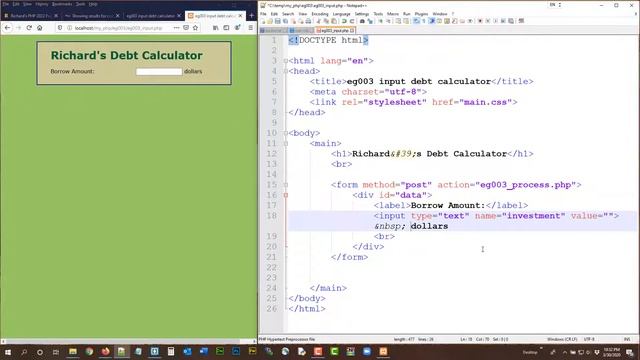Toggle Show All Characters in Notepad++ toolbar

424,21
